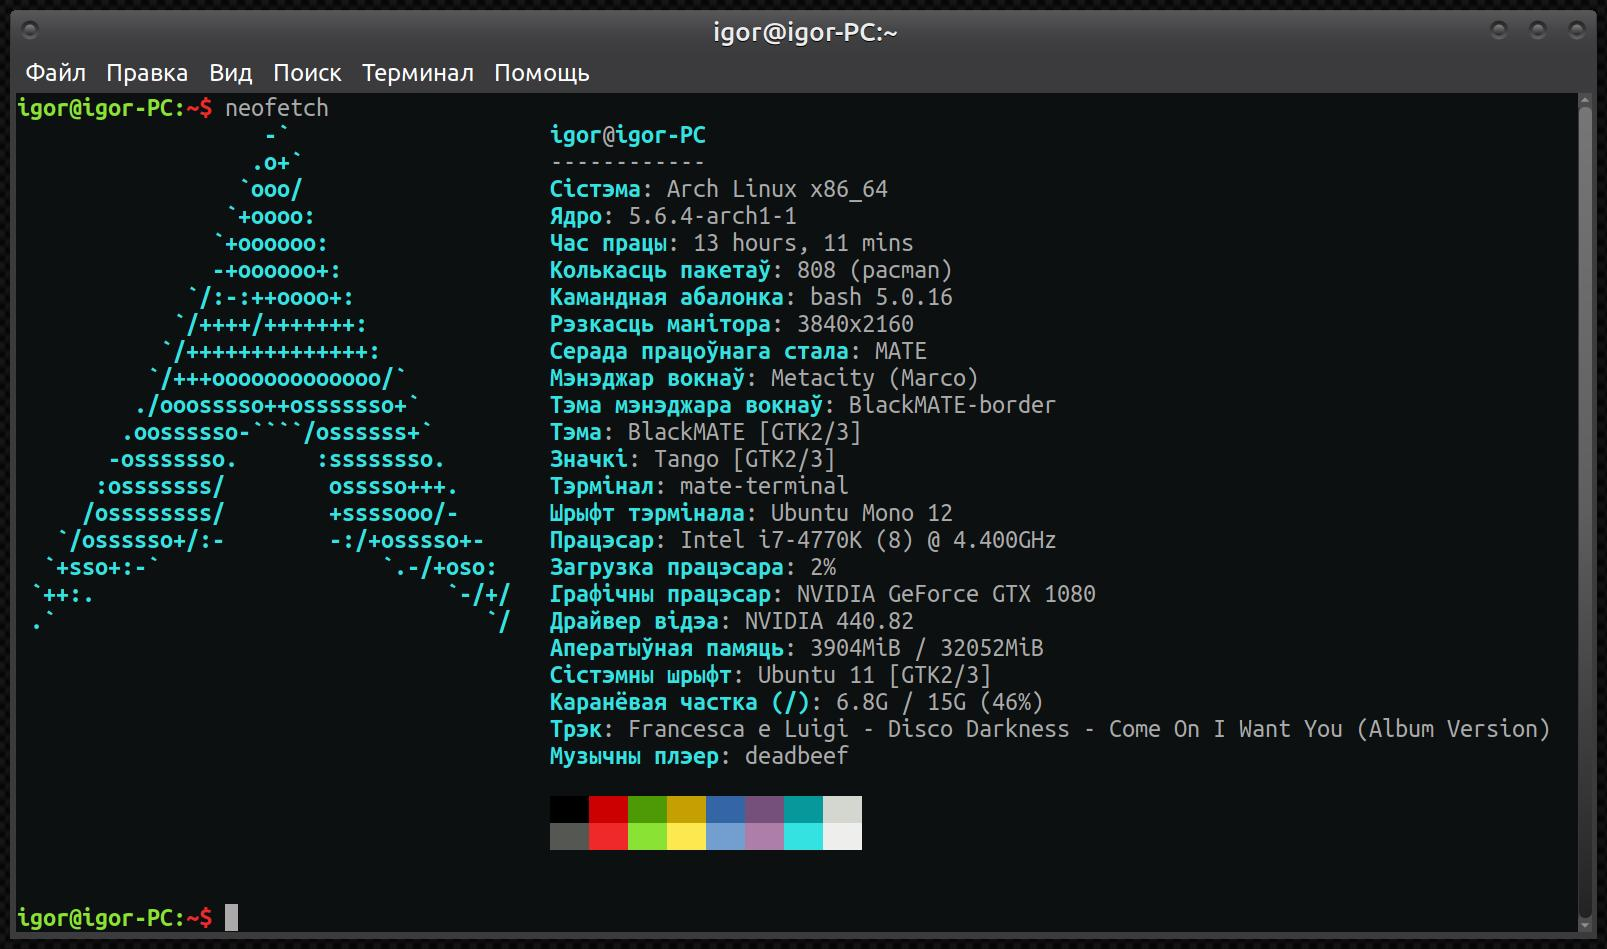Open the Терминал menu

pyautogui.click(x=418, y=73)
